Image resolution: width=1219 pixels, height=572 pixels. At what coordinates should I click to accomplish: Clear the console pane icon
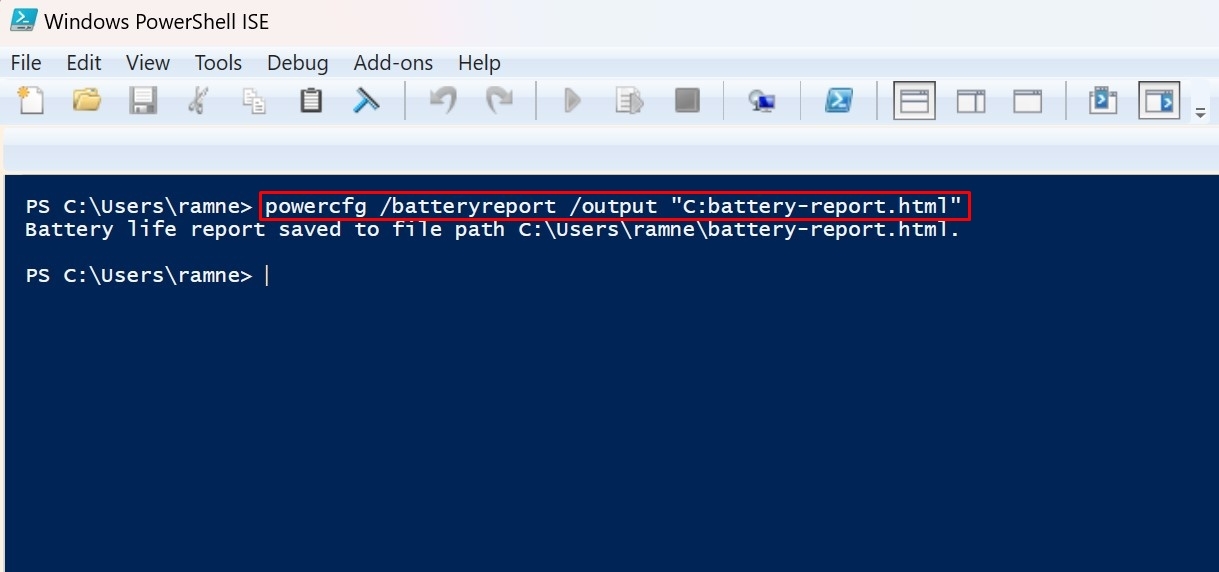(366, 100)
